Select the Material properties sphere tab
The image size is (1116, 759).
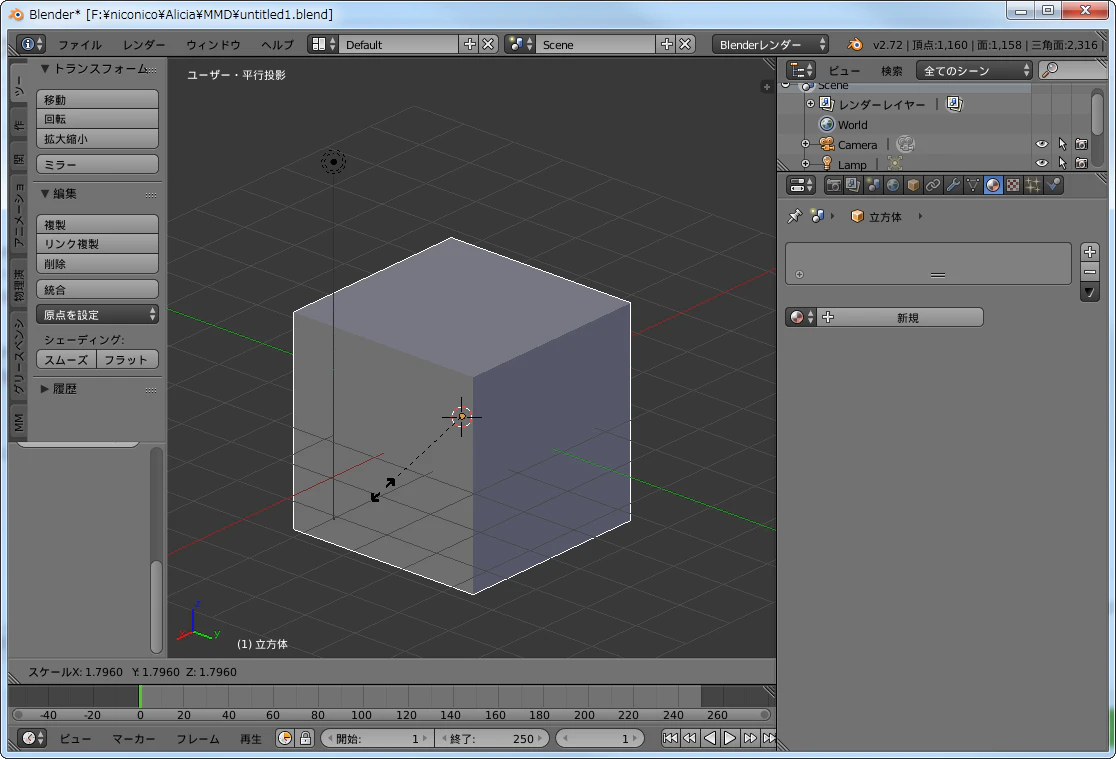pos(992,185)
